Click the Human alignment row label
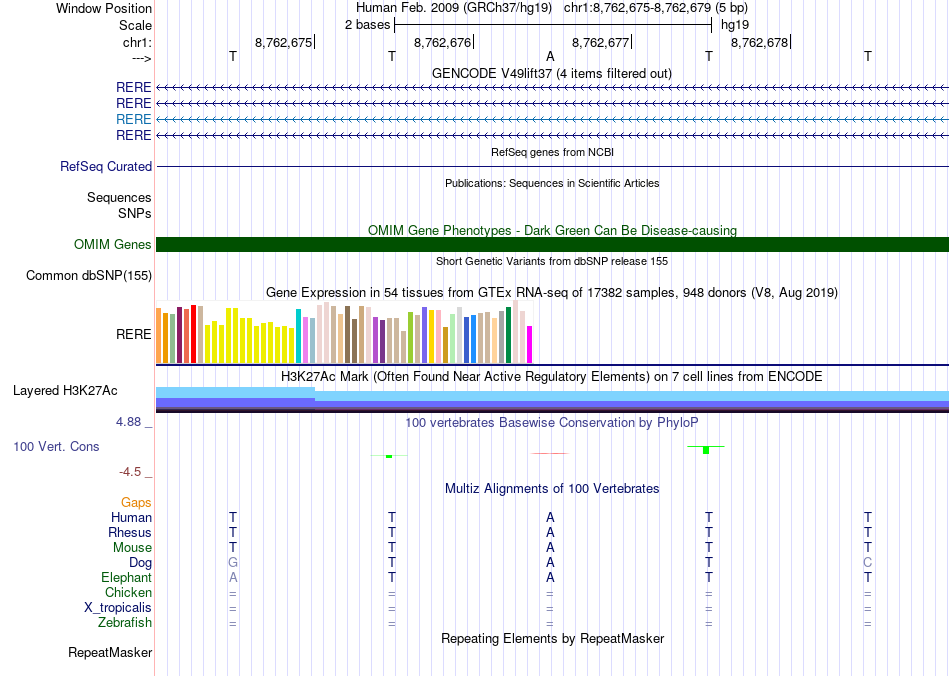Viewport: 950px width, 676px height. point(131,517)
